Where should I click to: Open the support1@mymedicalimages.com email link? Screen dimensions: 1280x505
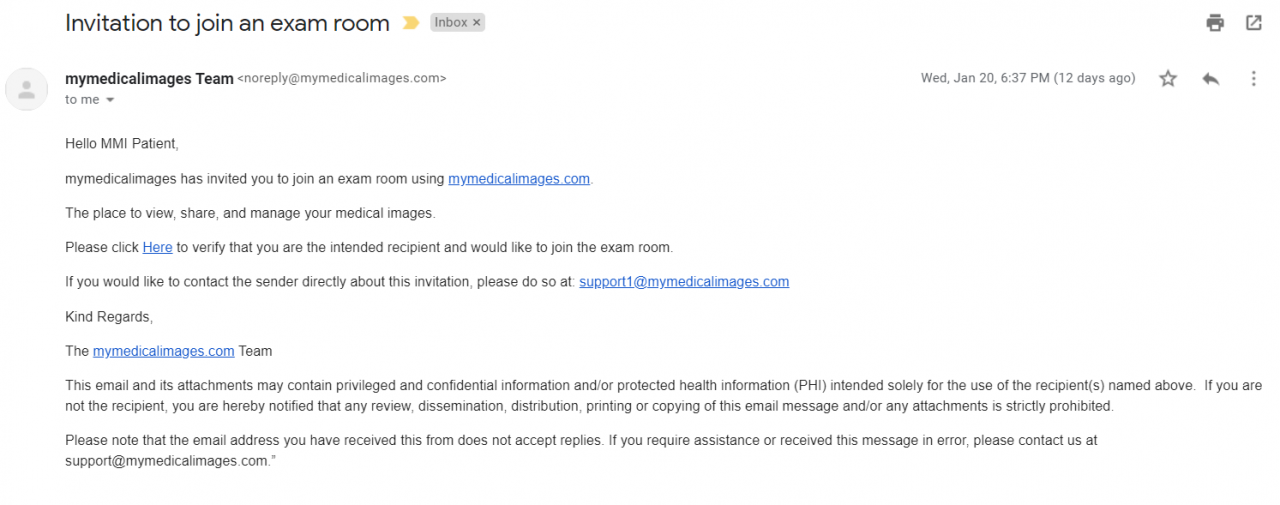coord(684,282)
